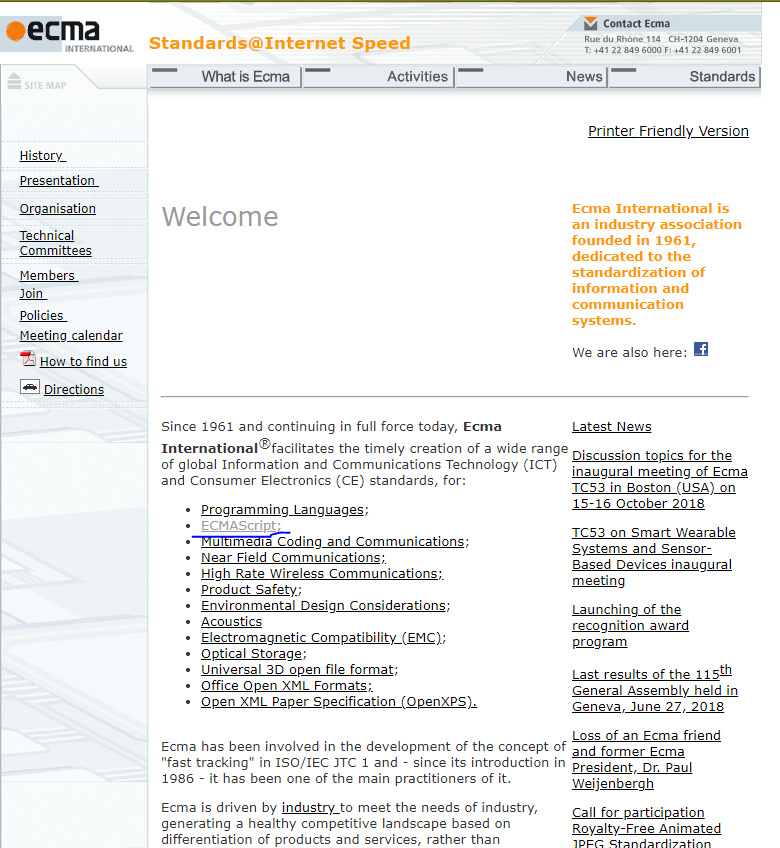The height and width of the screenshot is (848, 780).
Task: Open the Facebook icon link
Action: click(701, 349)
